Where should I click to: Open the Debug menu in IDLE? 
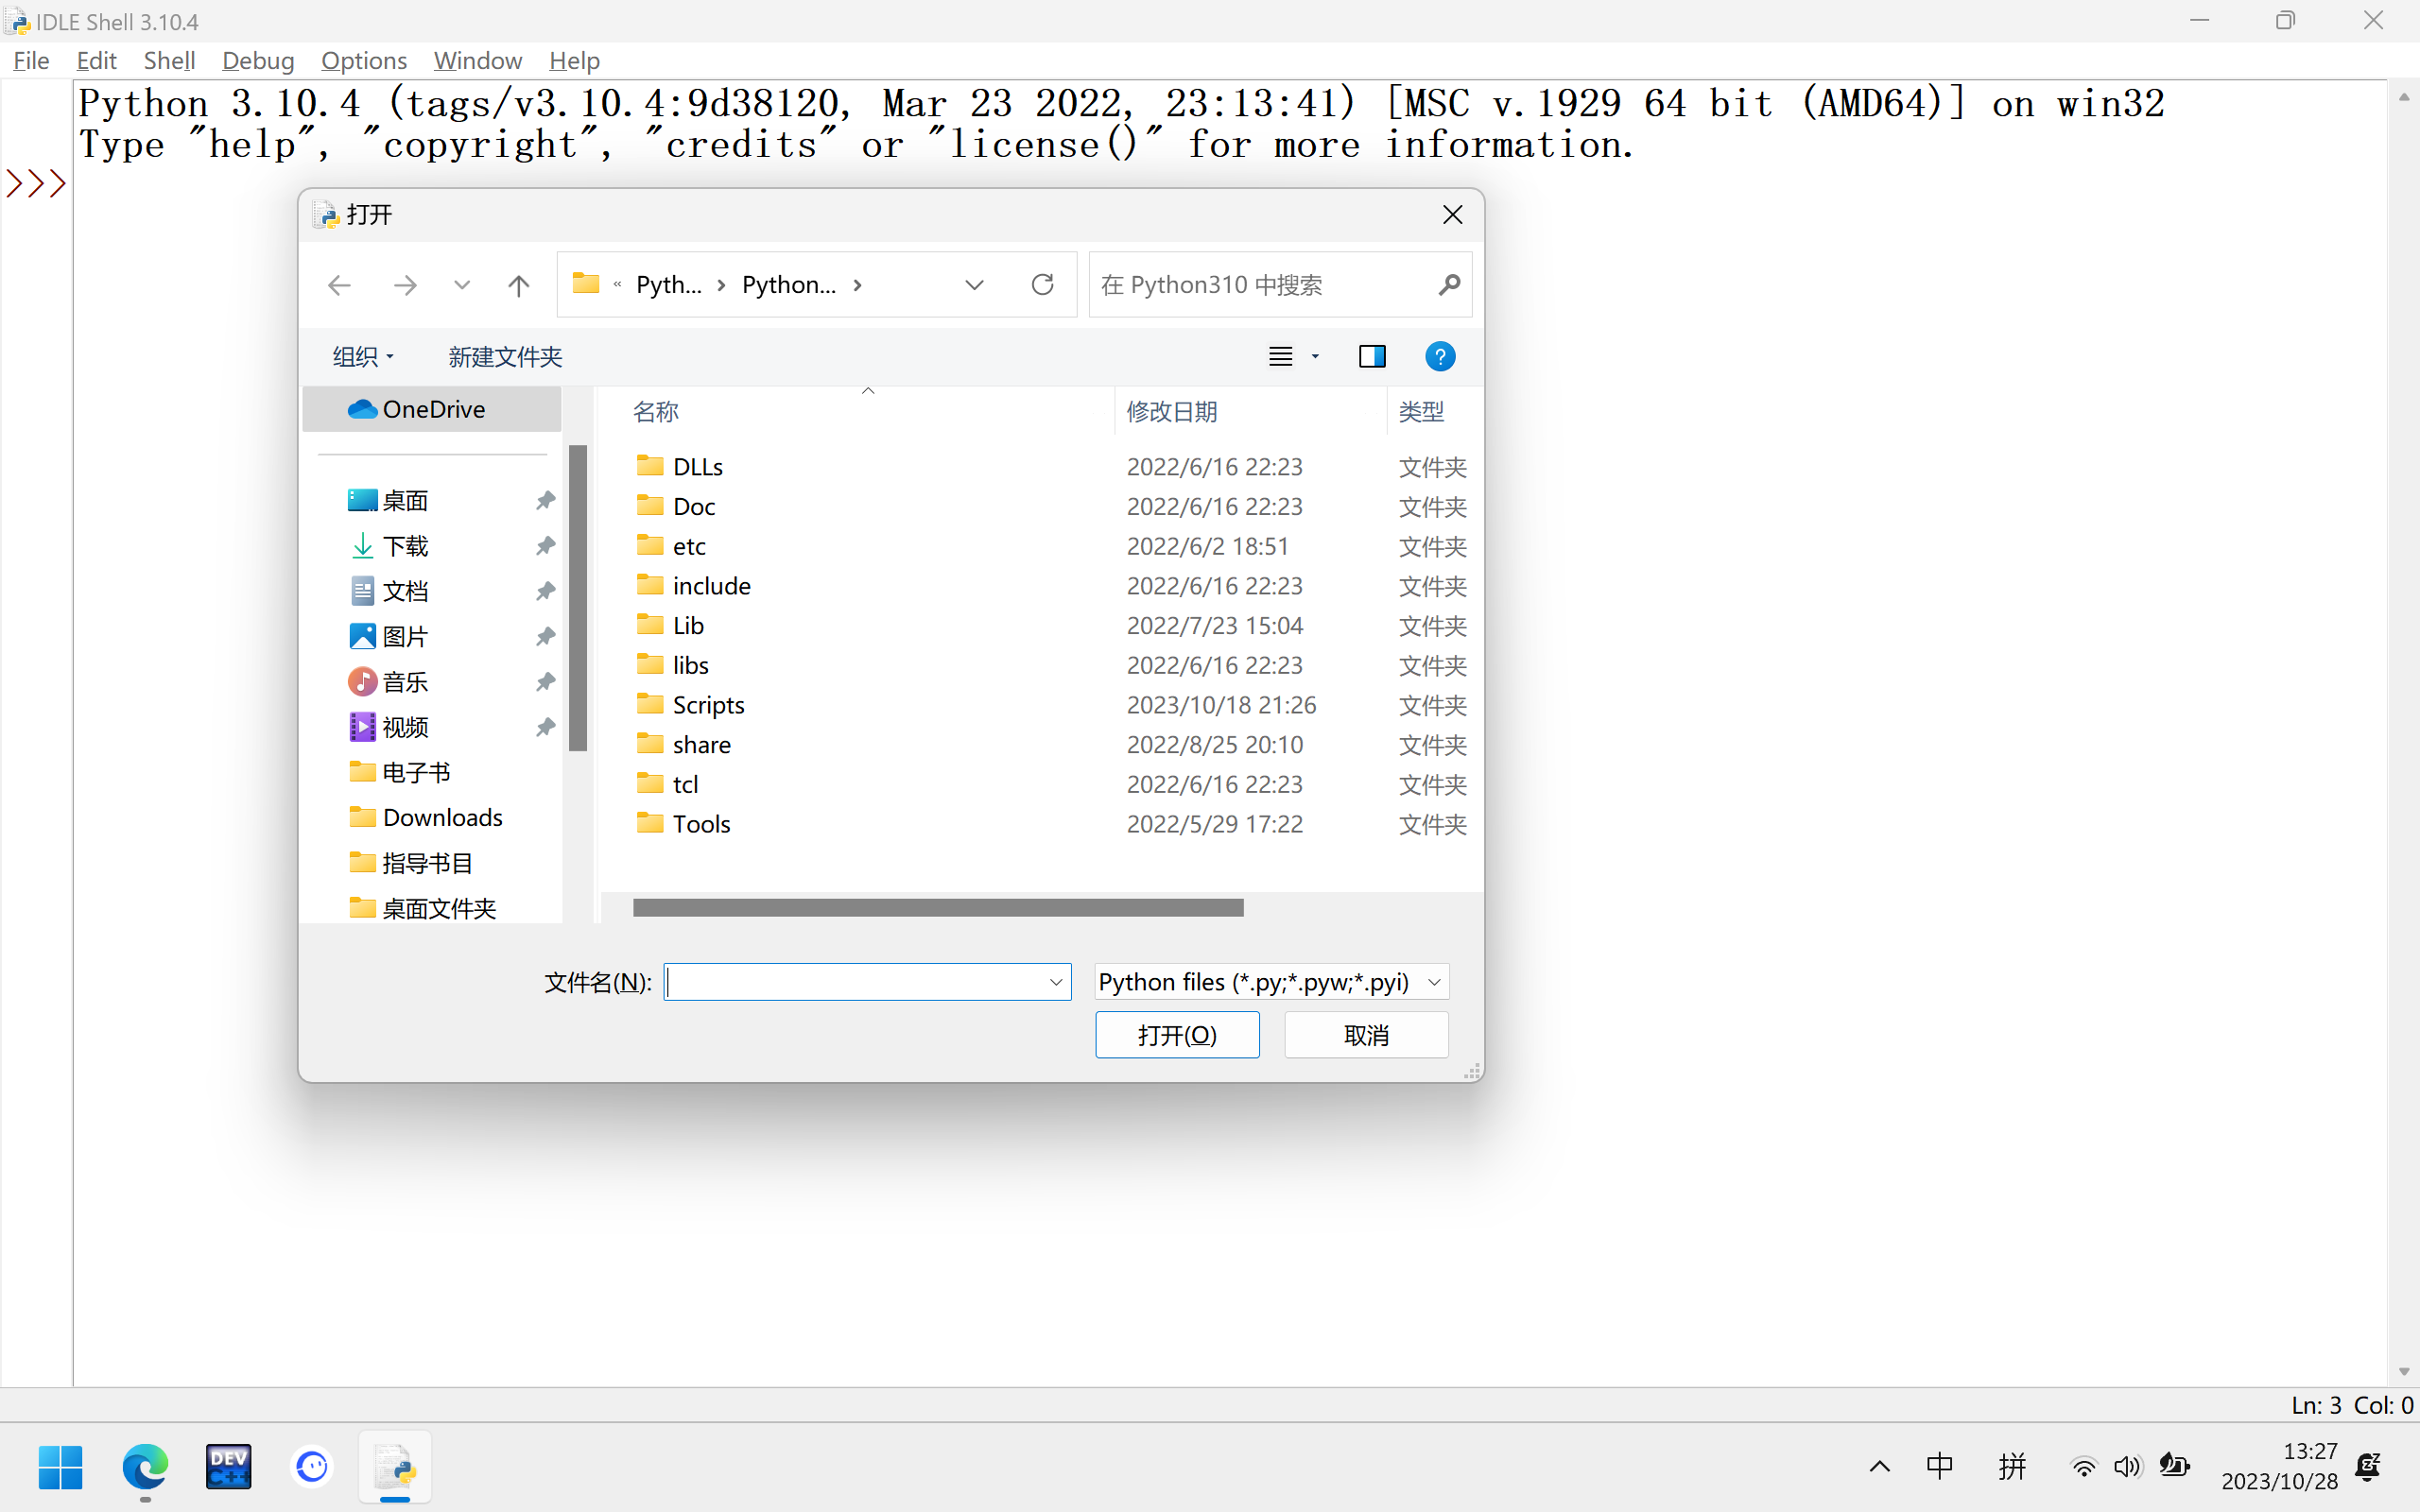(x=258, y=60)
